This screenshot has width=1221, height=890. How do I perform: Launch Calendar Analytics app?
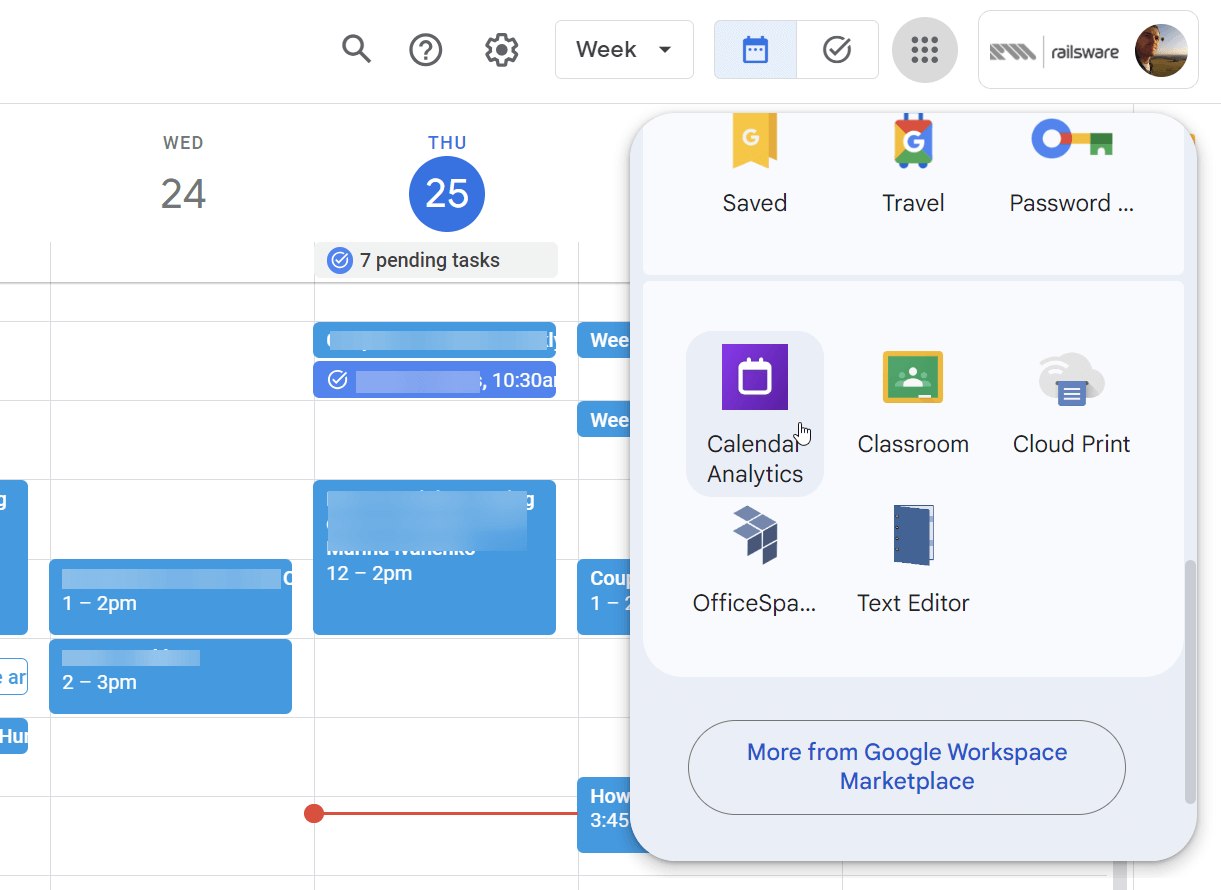755,414
